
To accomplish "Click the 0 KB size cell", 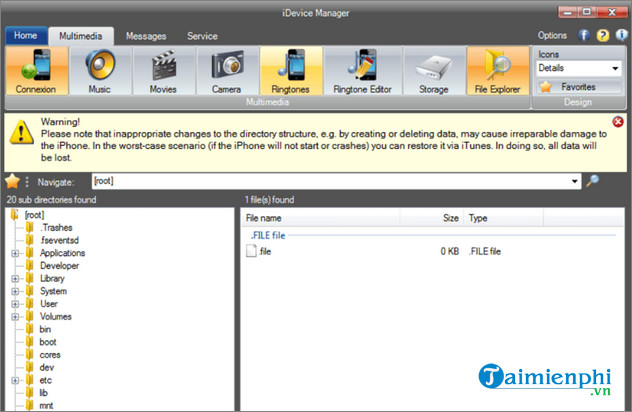I will (449, 251).
